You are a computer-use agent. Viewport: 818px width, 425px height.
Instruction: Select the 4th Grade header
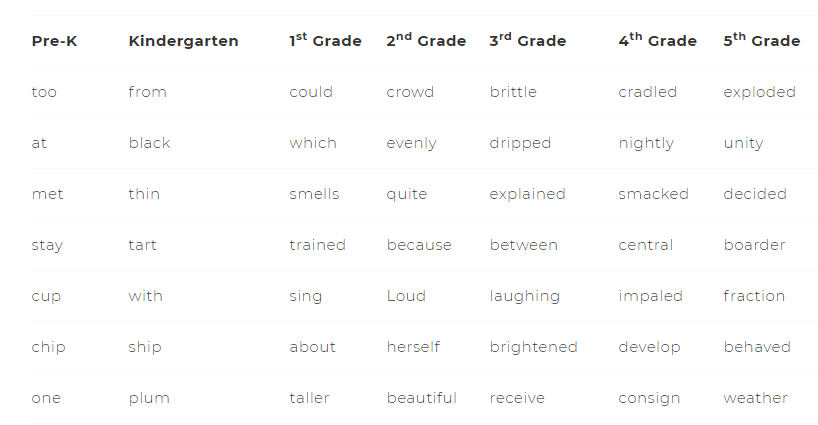657,40
